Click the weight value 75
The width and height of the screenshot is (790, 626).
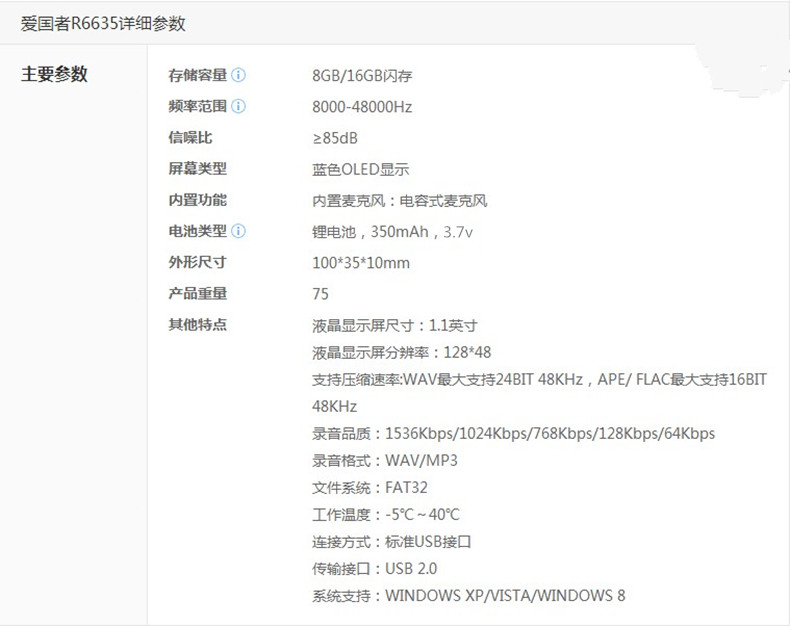click(320, 294)
